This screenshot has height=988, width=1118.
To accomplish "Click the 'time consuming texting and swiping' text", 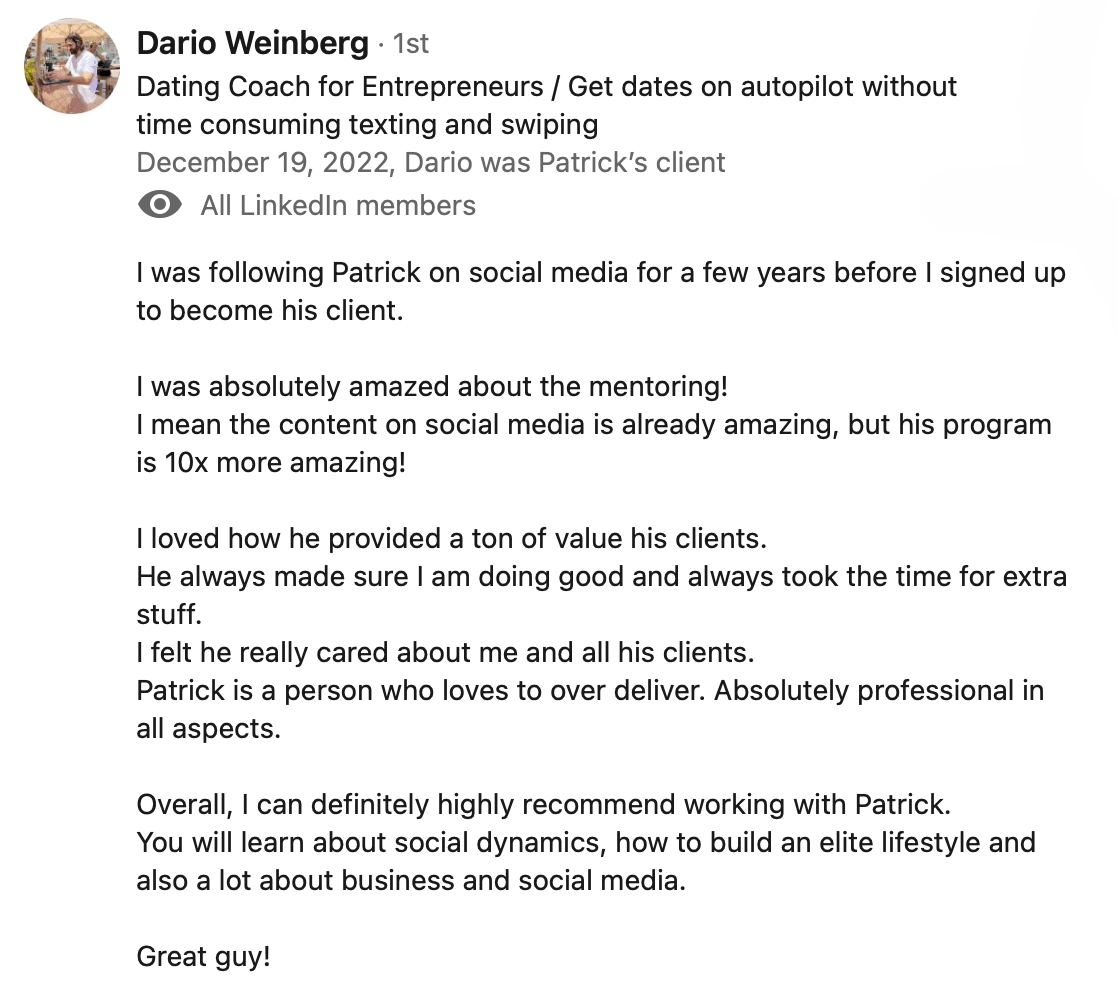I will [x=367, y=125].
